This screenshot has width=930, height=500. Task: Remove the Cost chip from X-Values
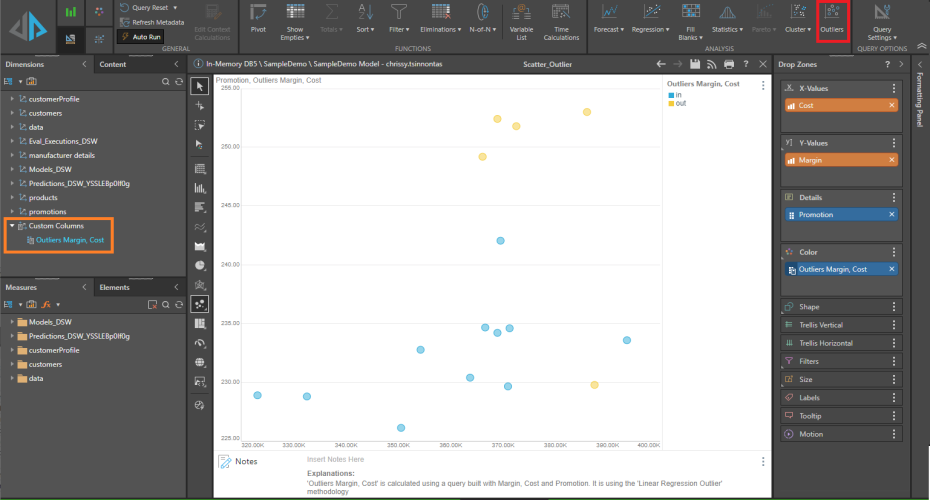click(x=893, y=105)
